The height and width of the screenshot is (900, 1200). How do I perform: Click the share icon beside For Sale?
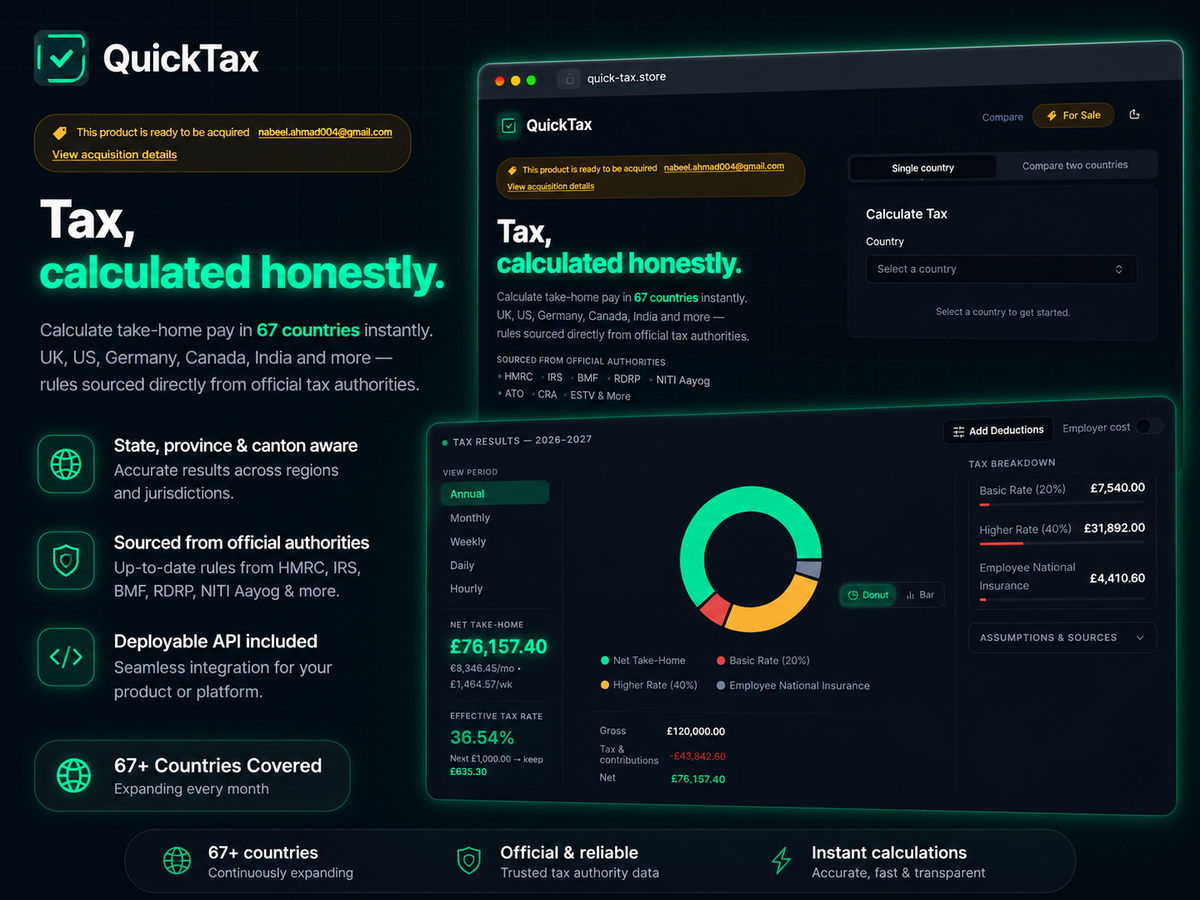click(x=1134, y=115)
